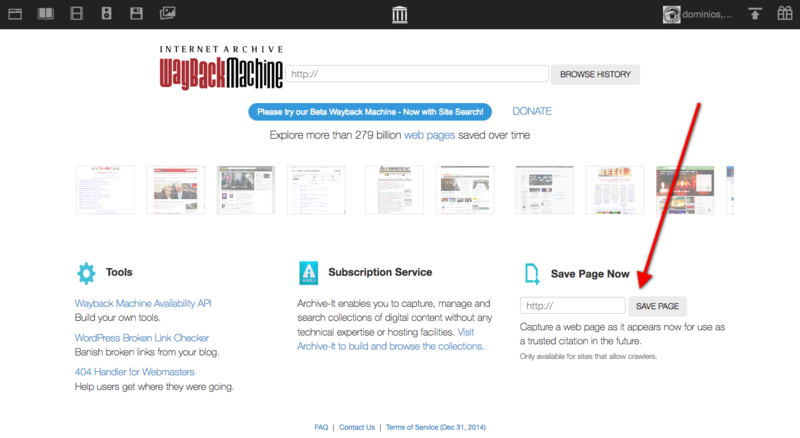
Task: Open the Contact Us footer link
Action: coord(357,427)
